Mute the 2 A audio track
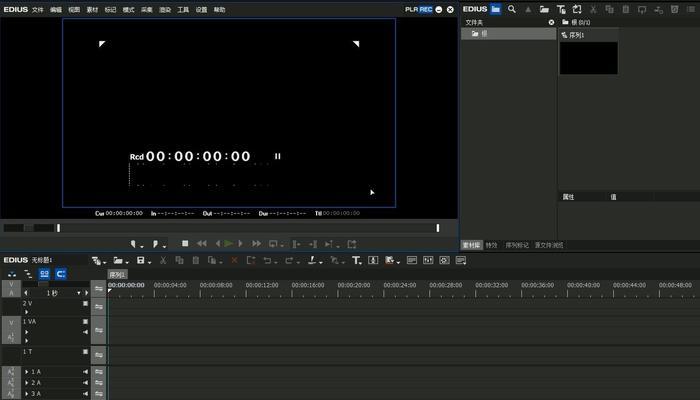 [x=85, y=383]
